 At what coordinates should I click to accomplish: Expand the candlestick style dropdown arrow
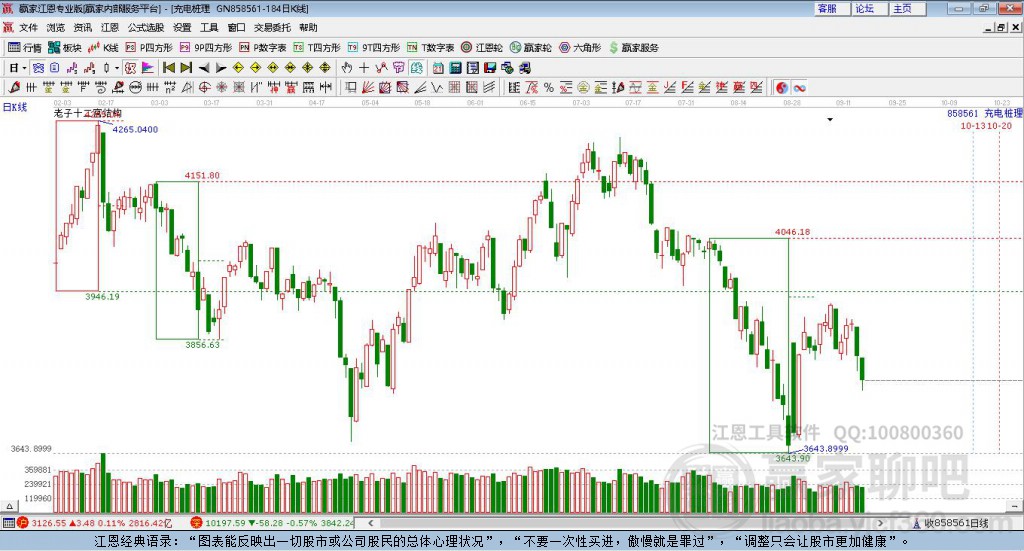tap(117, 68)
